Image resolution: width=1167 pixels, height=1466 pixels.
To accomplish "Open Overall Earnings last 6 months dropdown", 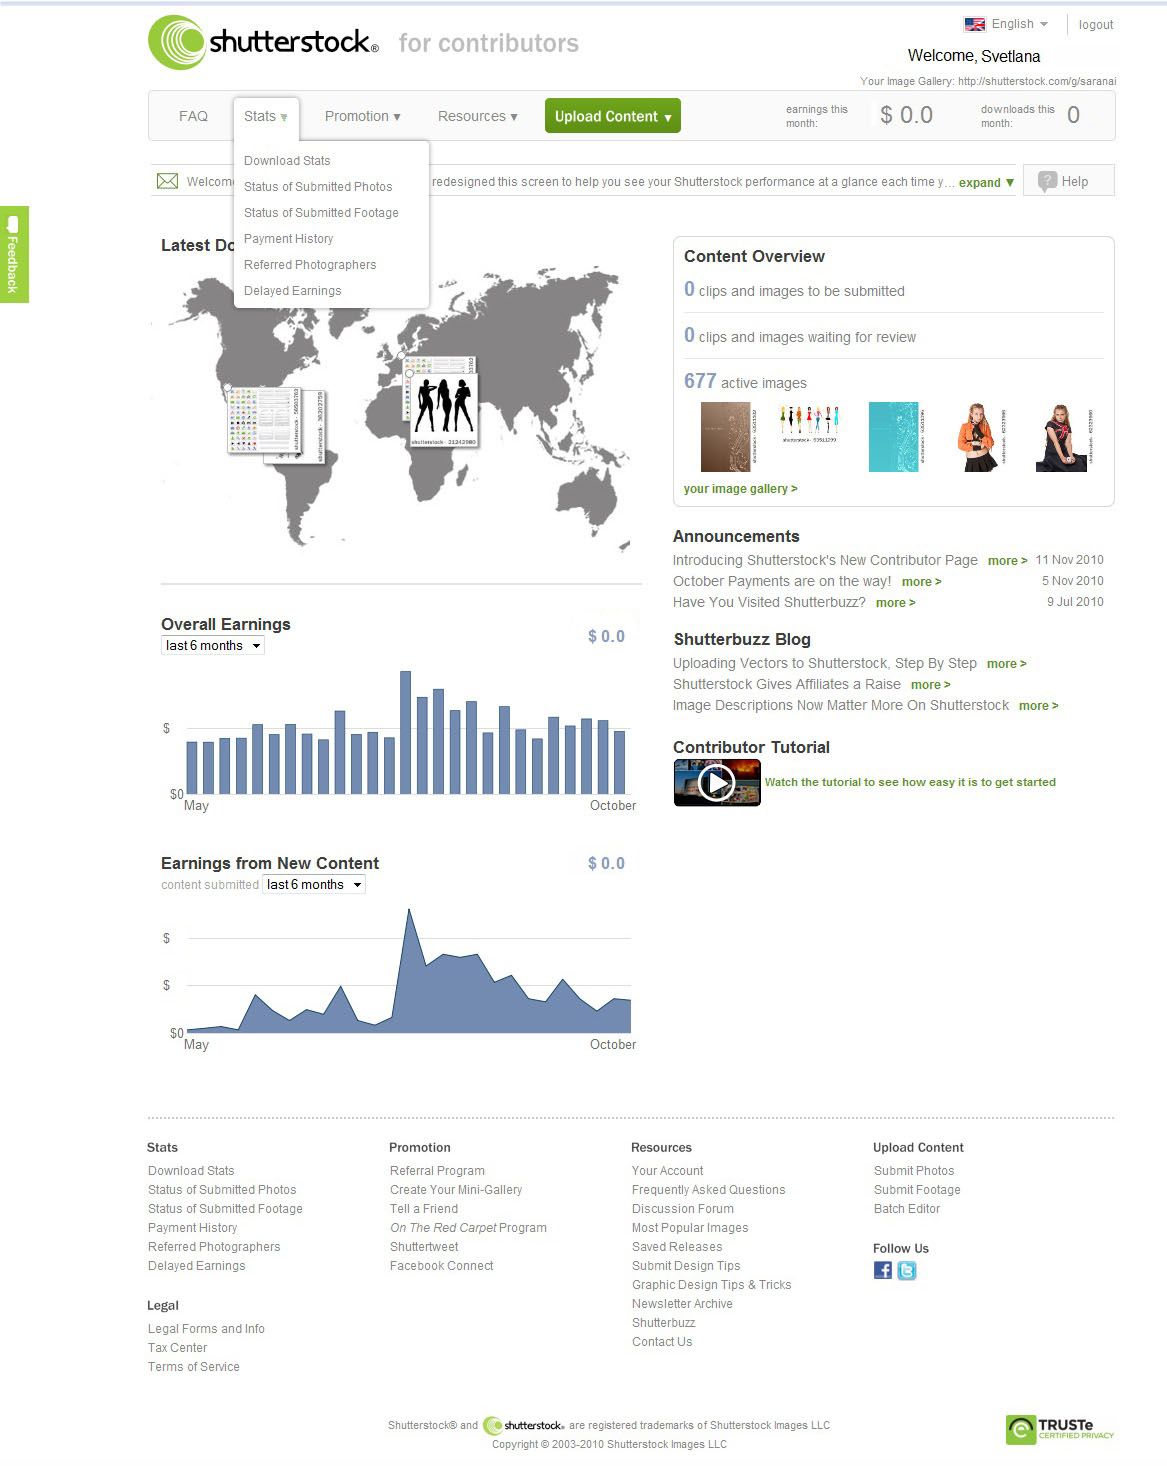I will point(213,646).
